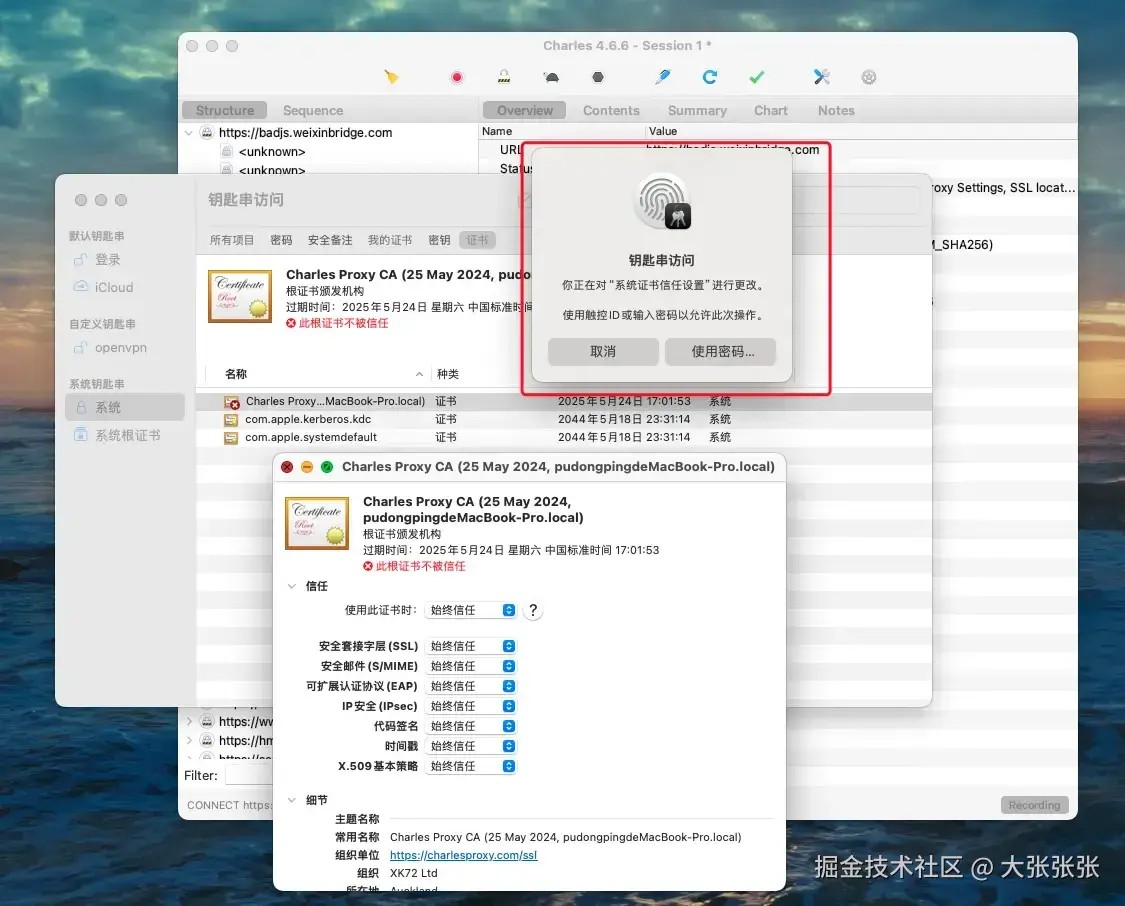Collapse the 信任 section disclosure triangle
Viewport: 1125px width, 906px height.
[292, 586]
